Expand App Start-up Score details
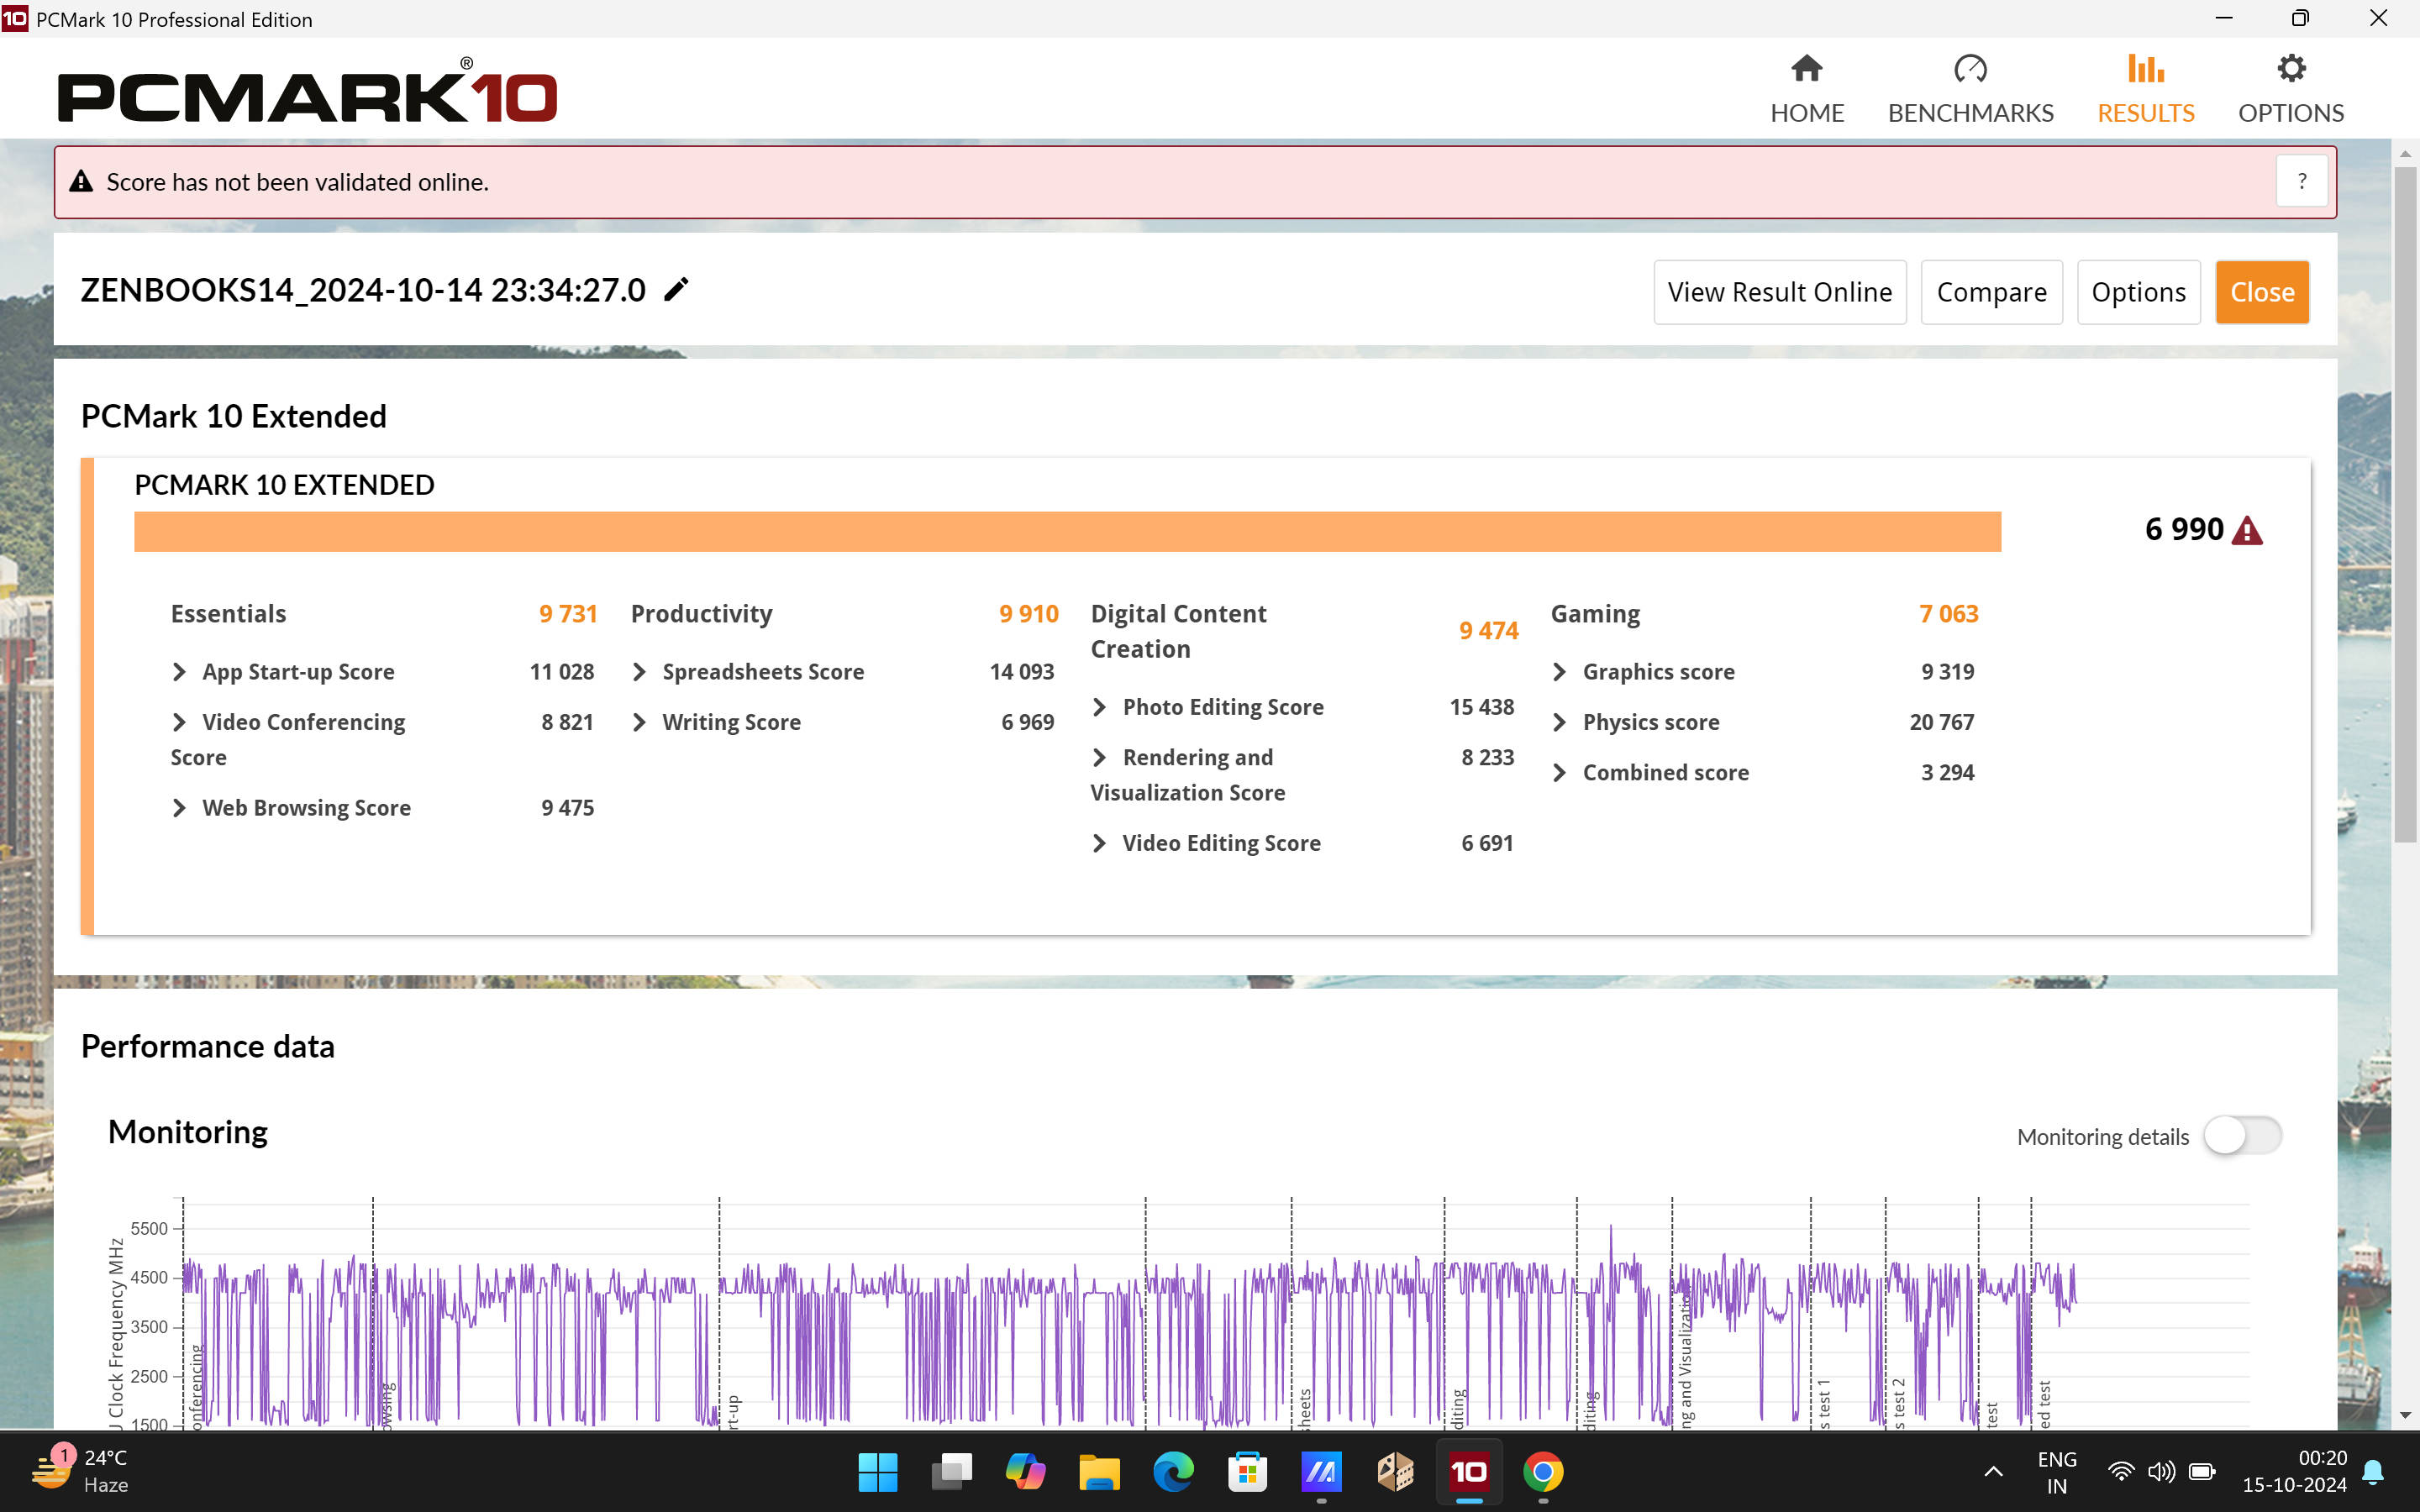The width and height of the screenshot is (2420, 1512). tap(180, 672)
